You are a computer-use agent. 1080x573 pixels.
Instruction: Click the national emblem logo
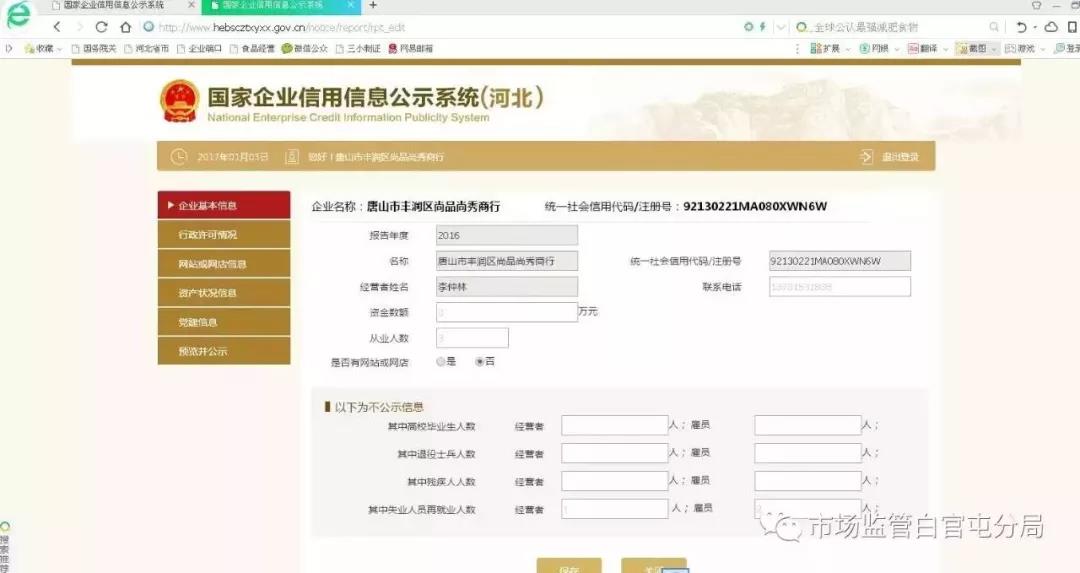click(x=180, y=102)
